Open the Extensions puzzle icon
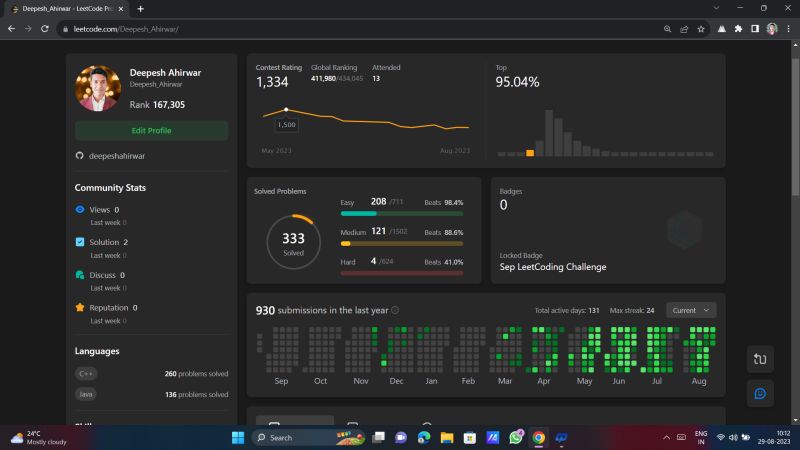 (738, 29)
